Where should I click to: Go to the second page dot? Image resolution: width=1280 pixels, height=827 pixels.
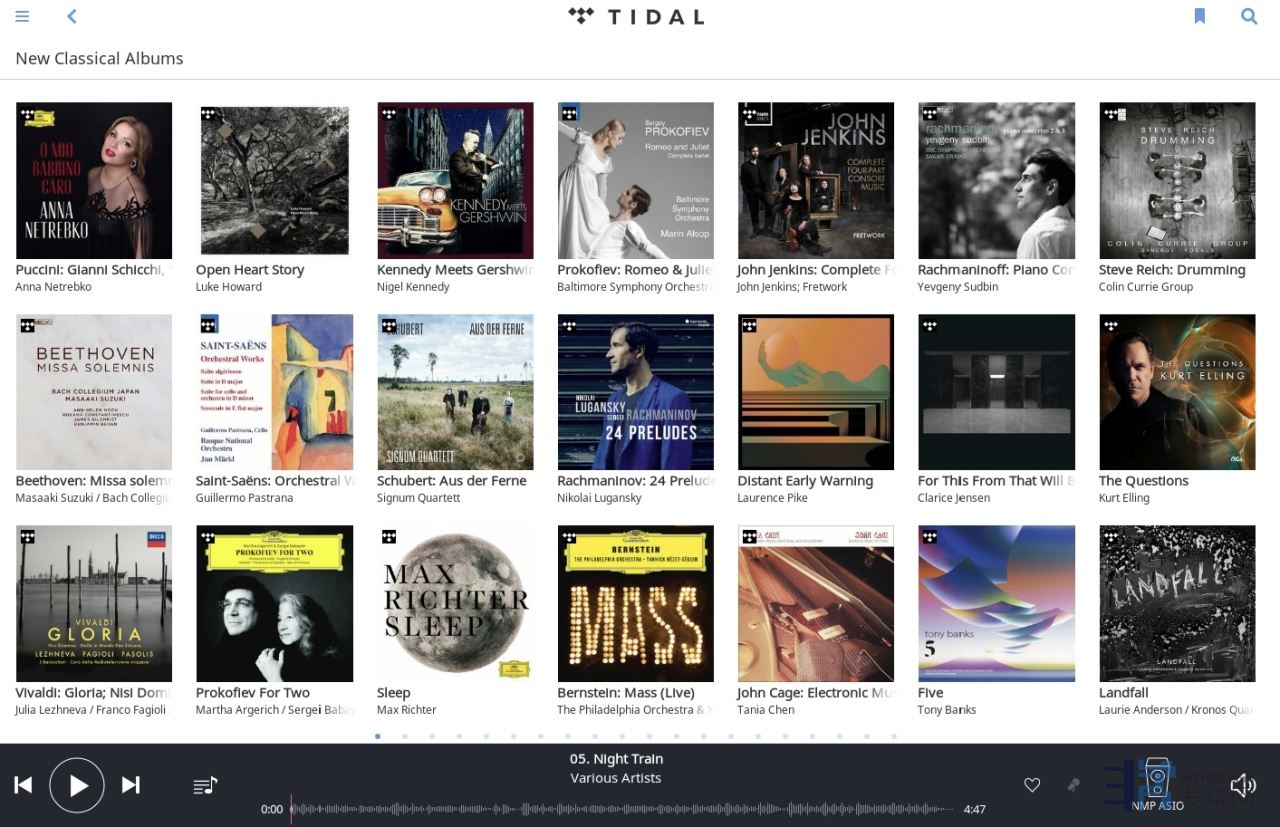[405, 736]
